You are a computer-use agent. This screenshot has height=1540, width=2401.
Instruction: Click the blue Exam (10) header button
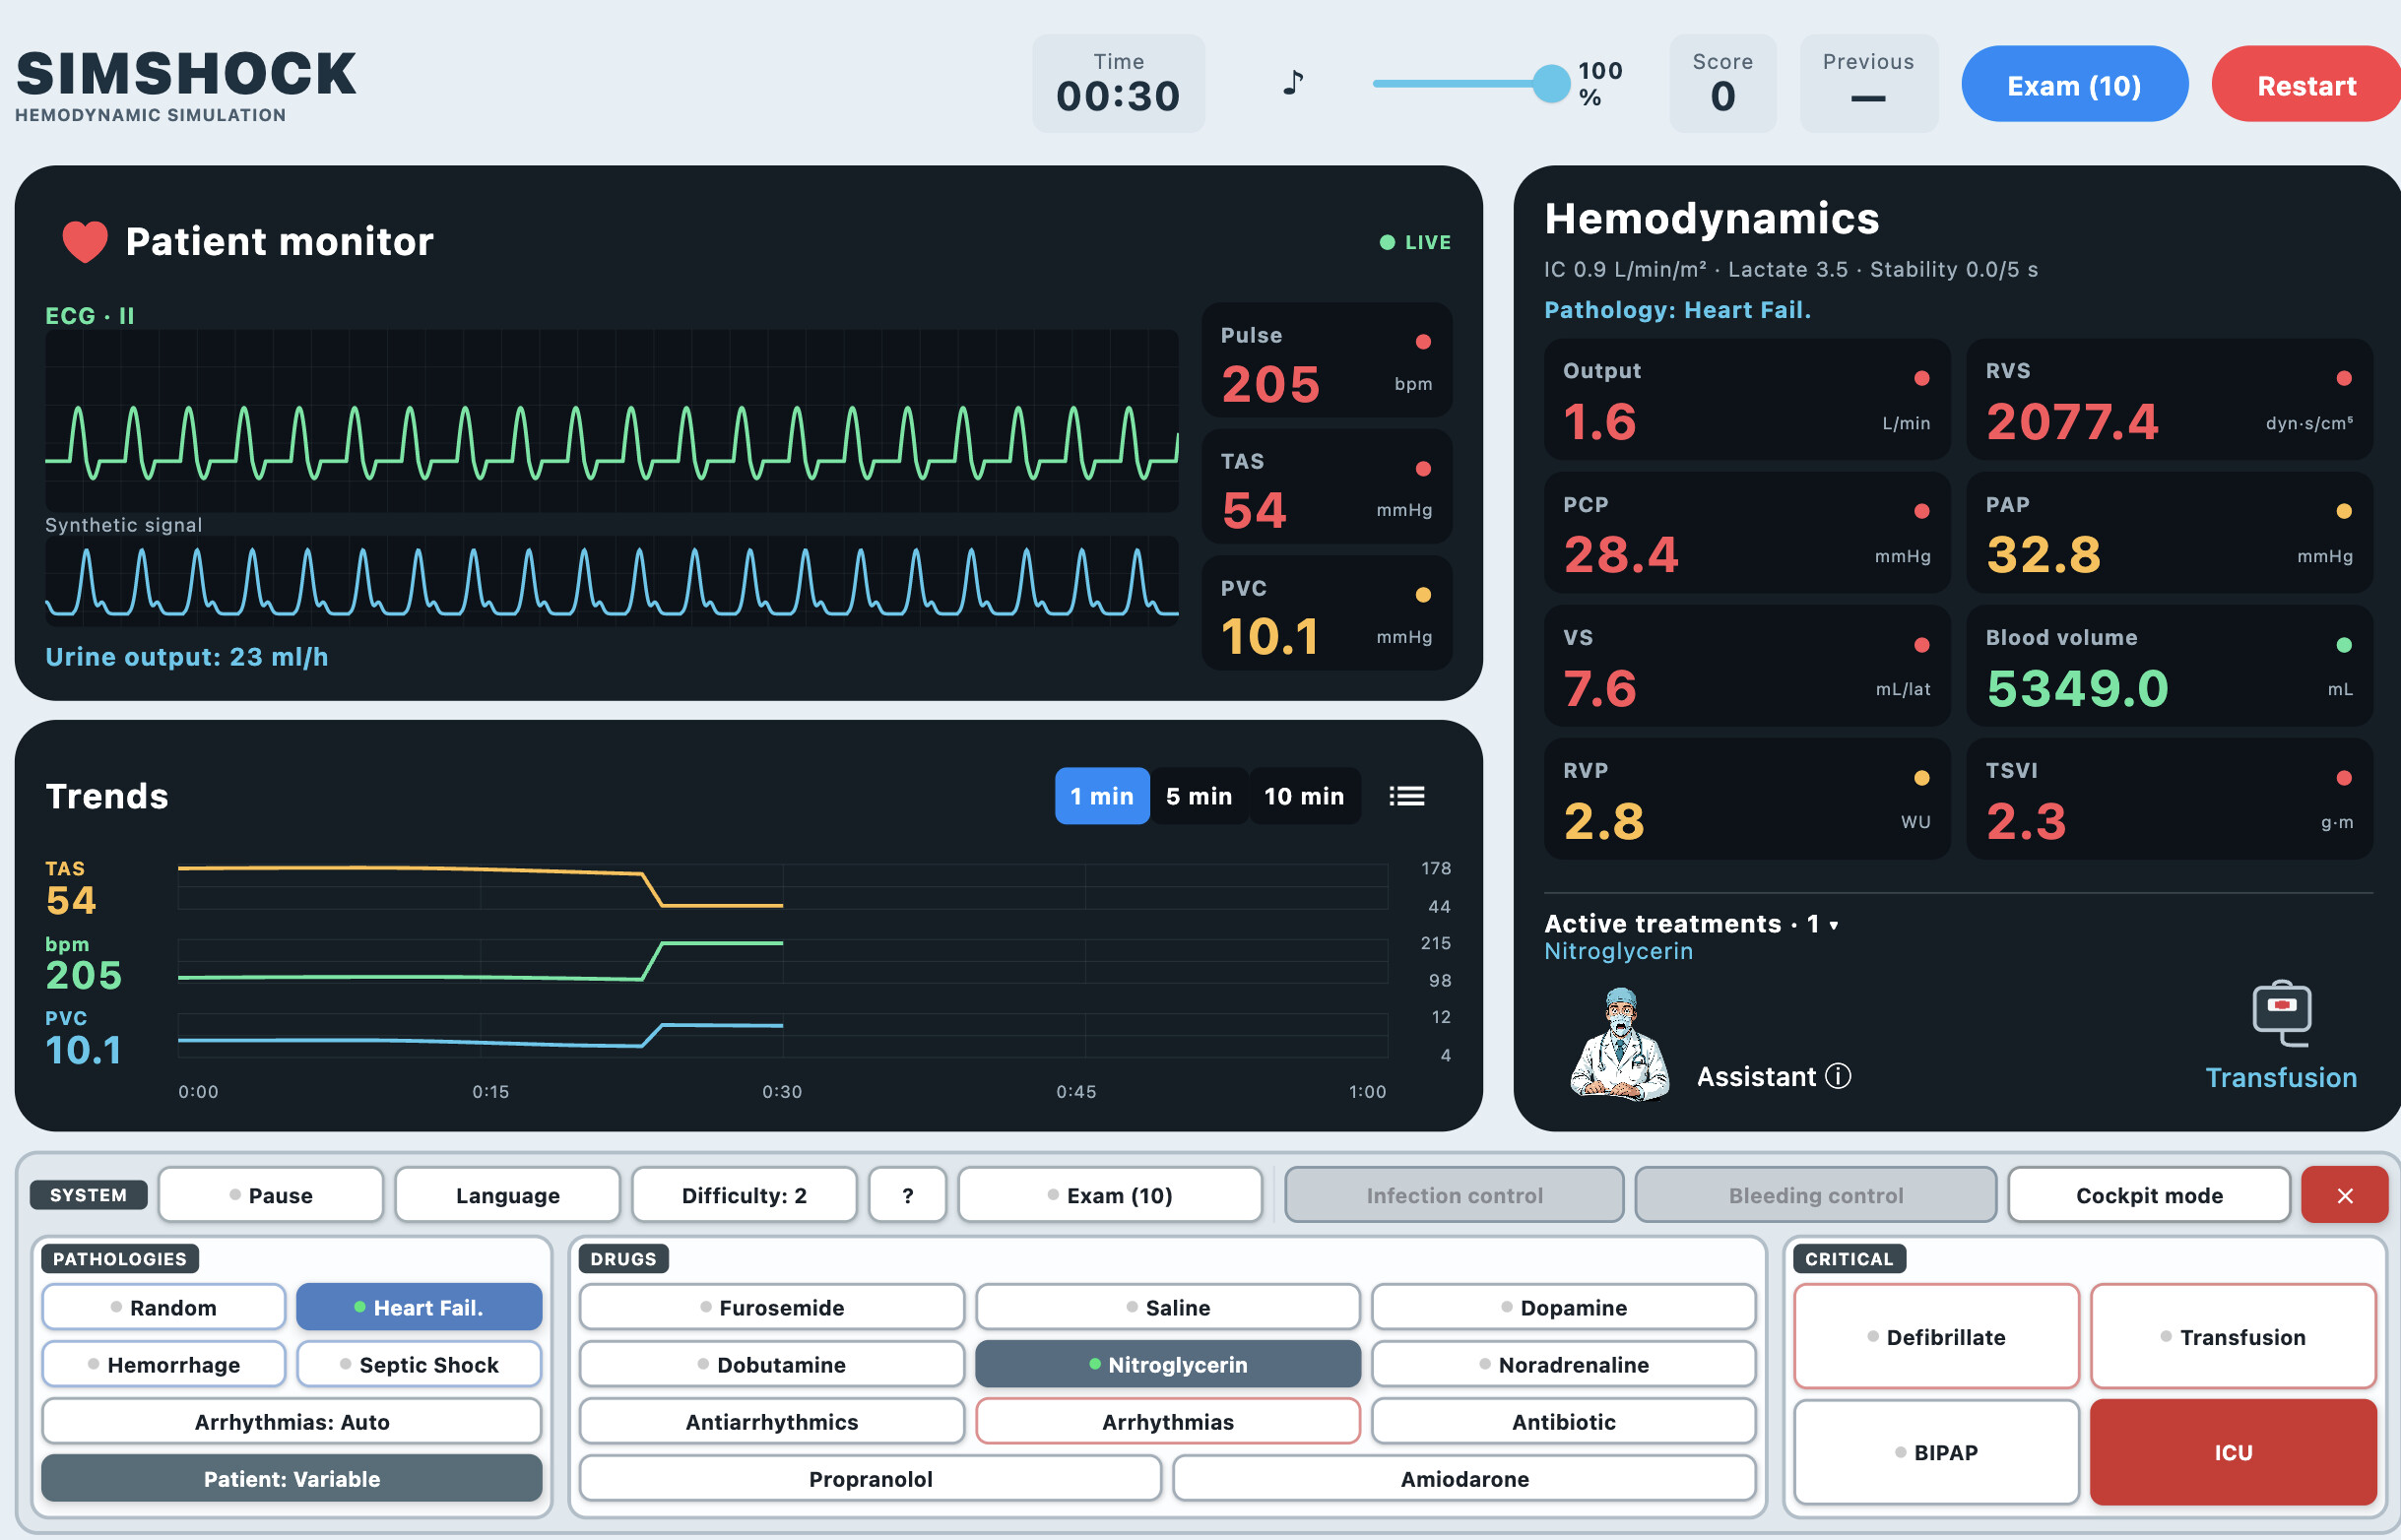pos(2075,85)
